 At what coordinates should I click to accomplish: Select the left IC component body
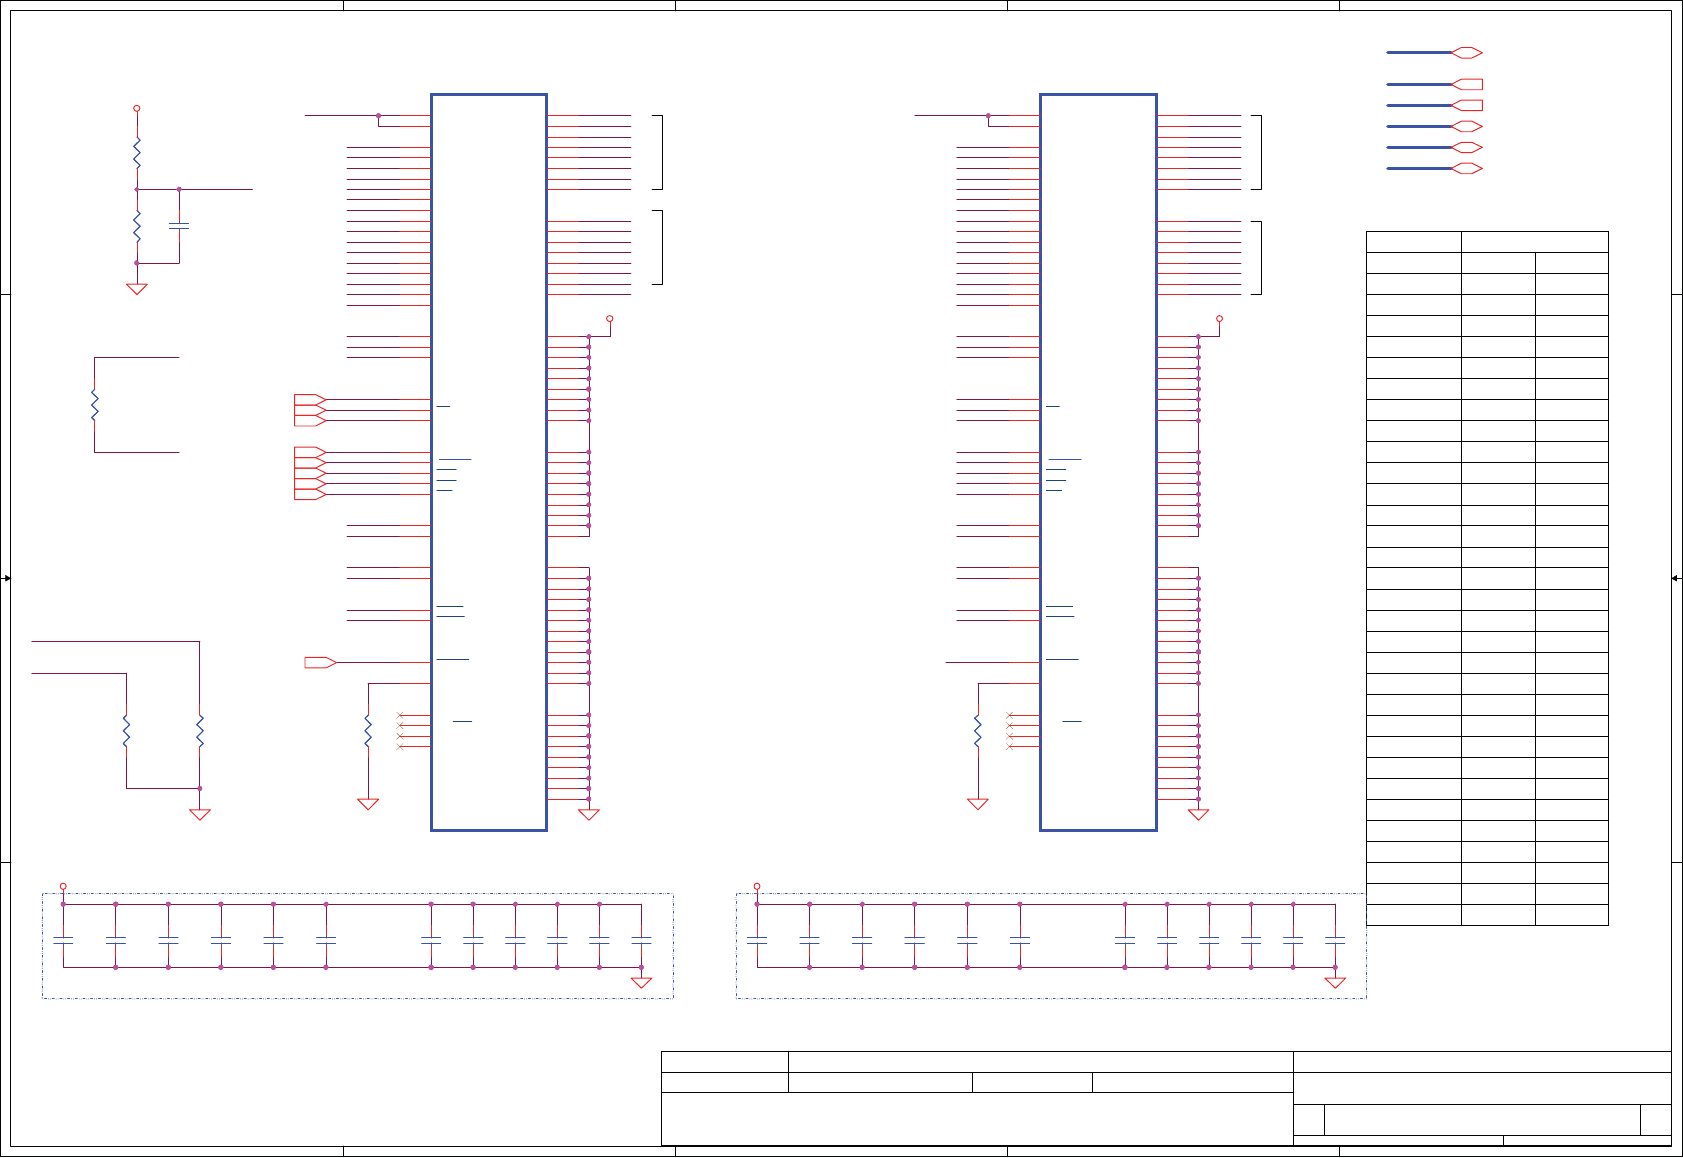pos(489,462)
